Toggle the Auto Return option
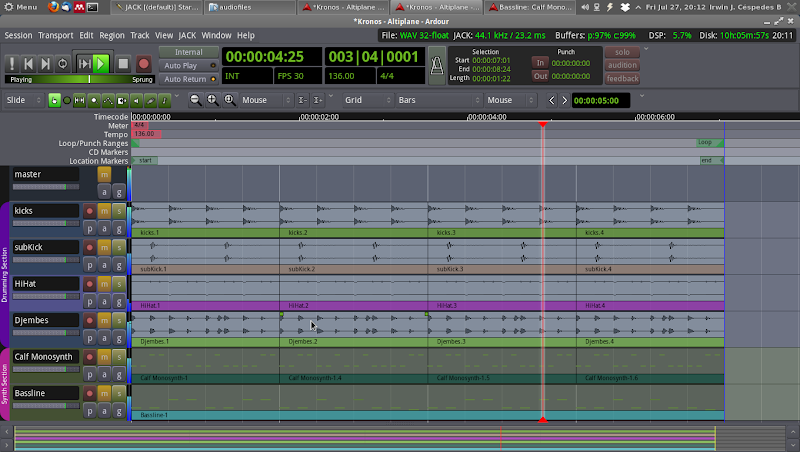Viewport: 800px width, 452px height. pos(187,79)
